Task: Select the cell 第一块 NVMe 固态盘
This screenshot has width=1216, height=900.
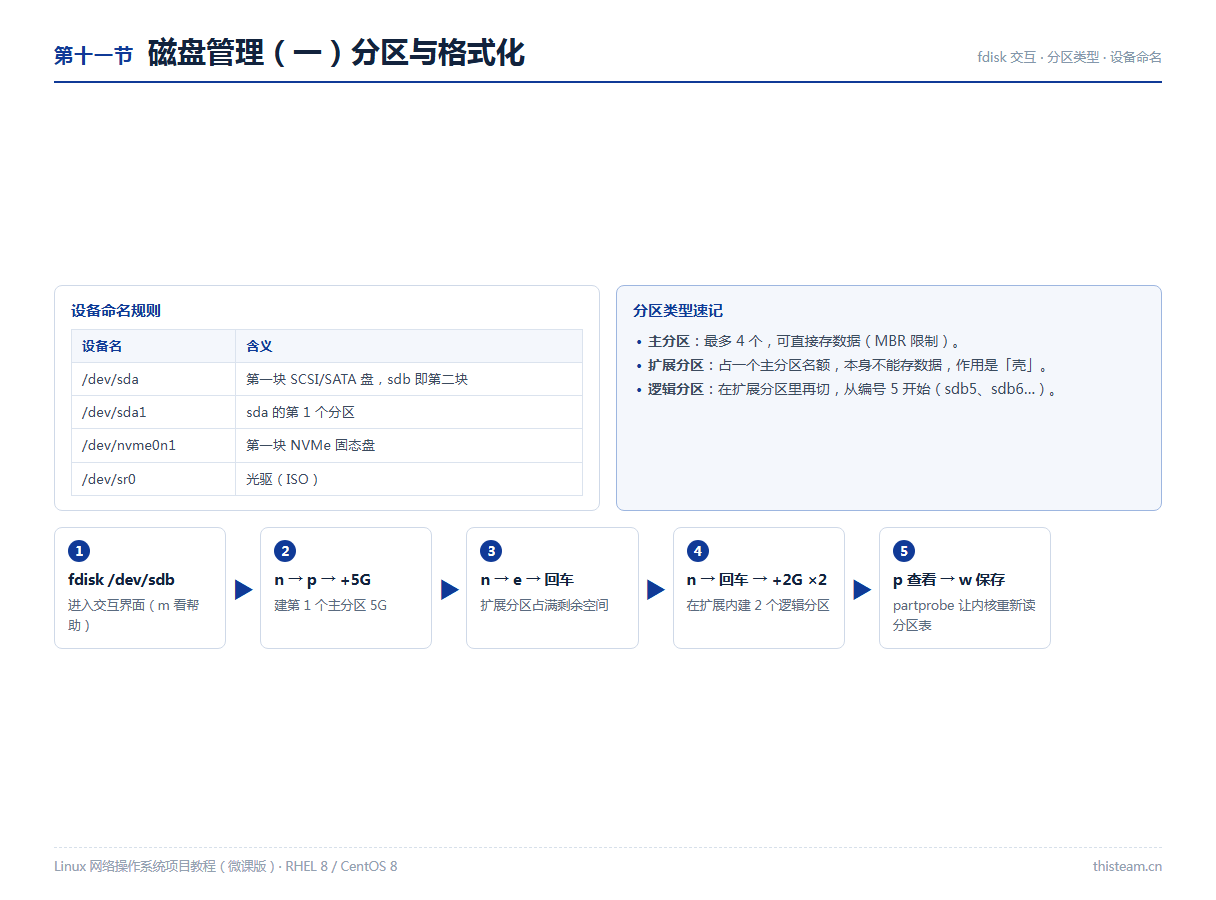Action: point(409,445)
